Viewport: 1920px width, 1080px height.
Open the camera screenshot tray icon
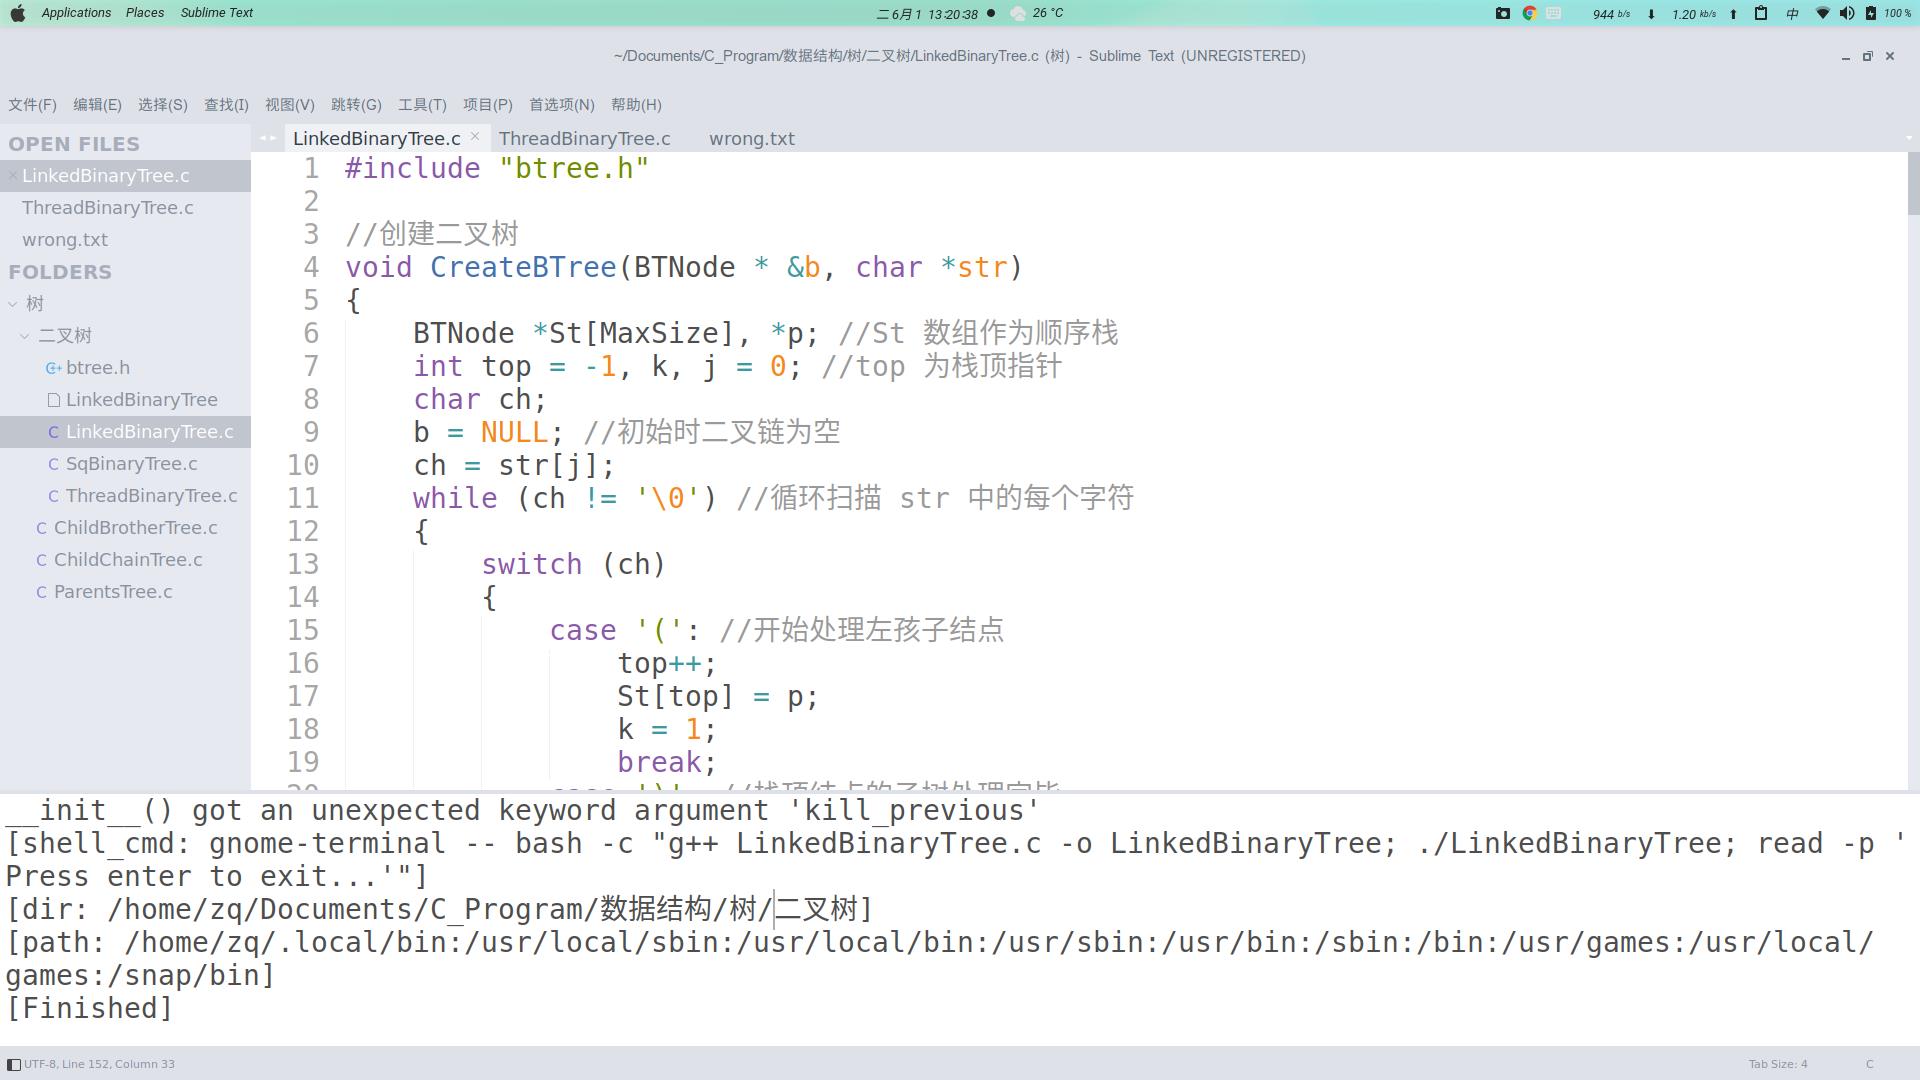point(1502,13)
